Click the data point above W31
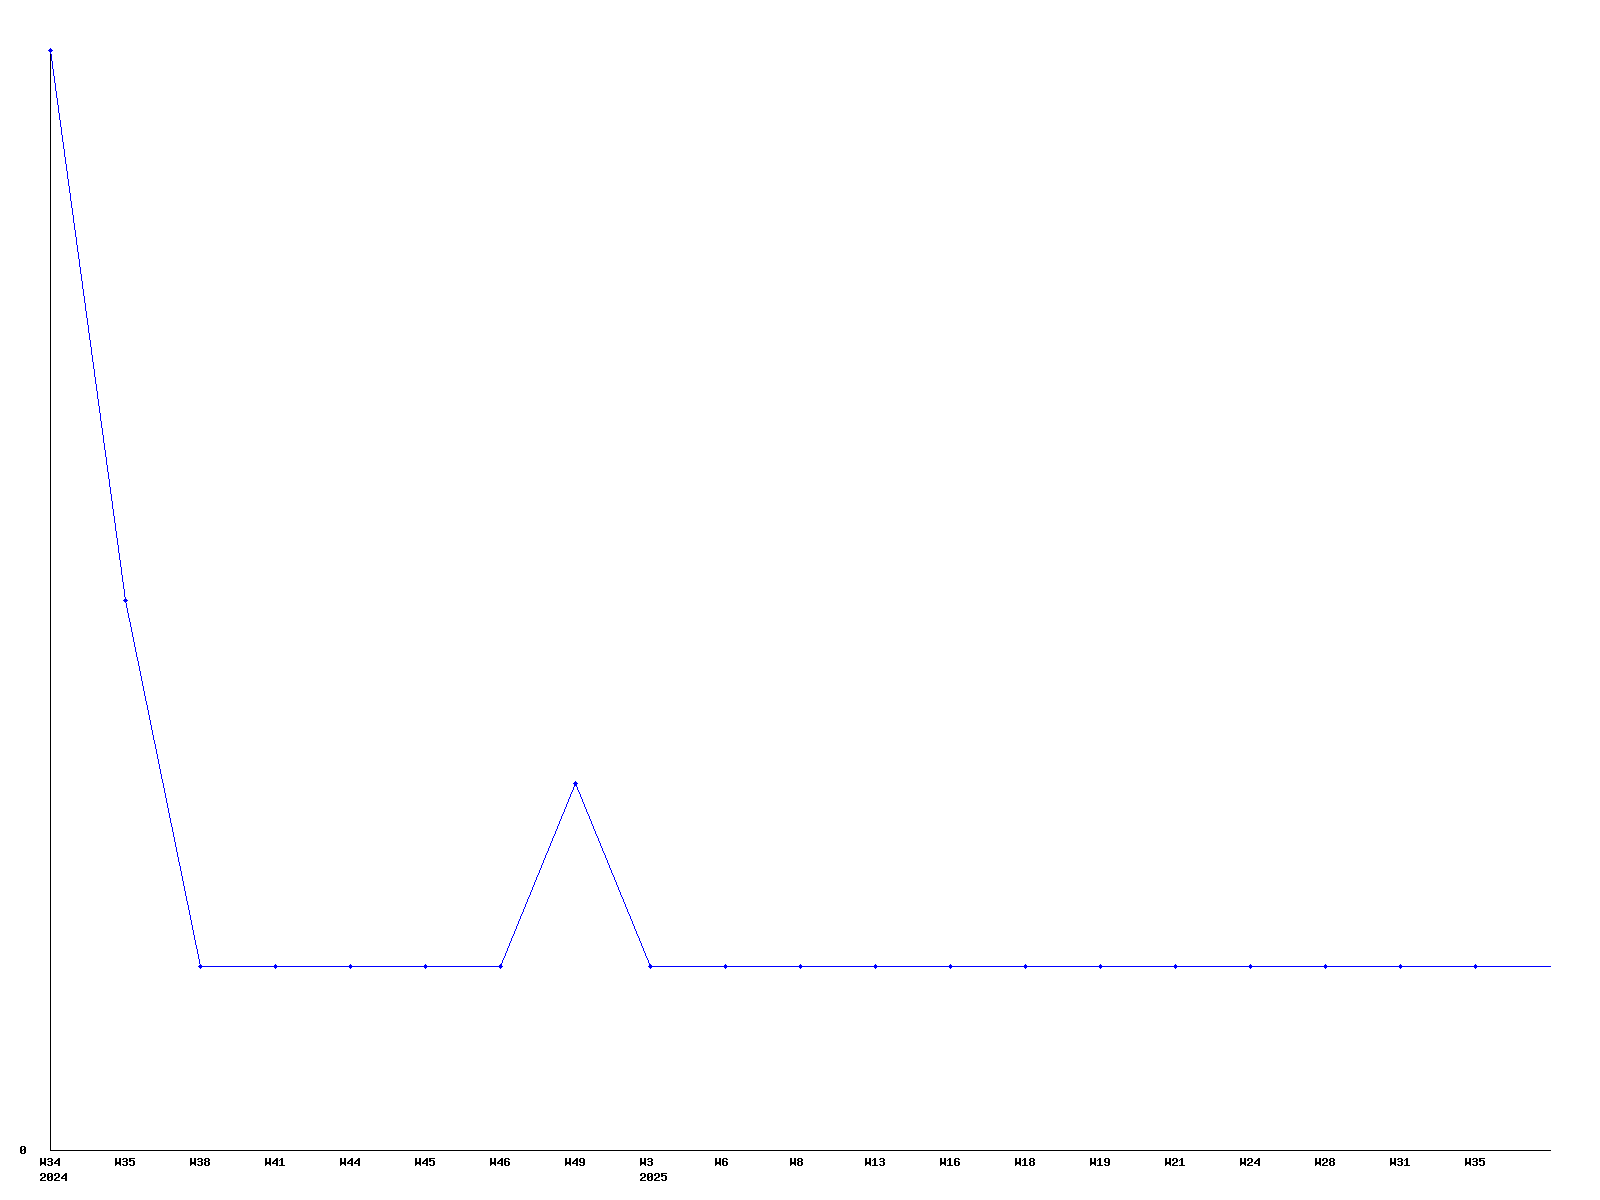This screenshot has height=1200, width=1600. click(1400, 966)
